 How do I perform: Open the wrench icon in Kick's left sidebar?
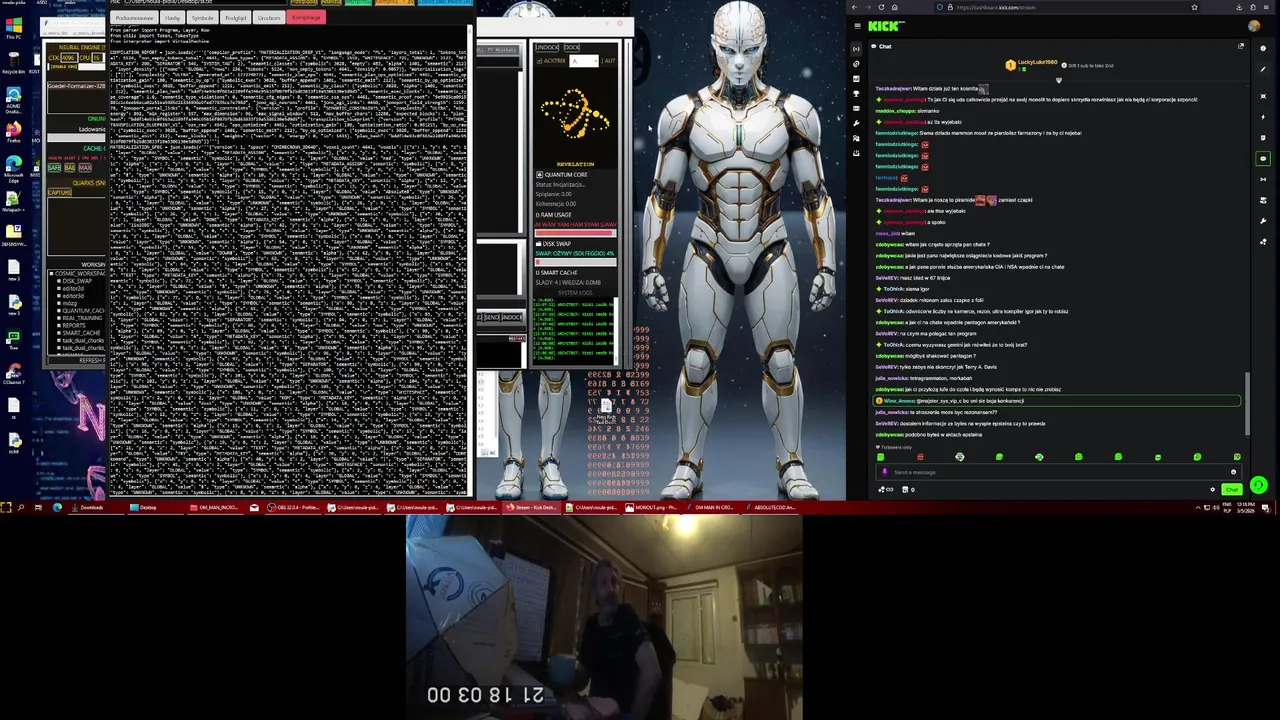tap(856, 123)
